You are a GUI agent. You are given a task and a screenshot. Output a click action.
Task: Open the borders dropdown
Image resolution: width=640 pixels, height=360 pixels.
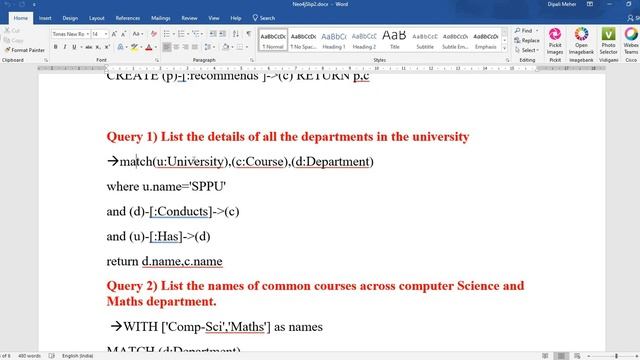pyautogui.click(x=246, y=47)
